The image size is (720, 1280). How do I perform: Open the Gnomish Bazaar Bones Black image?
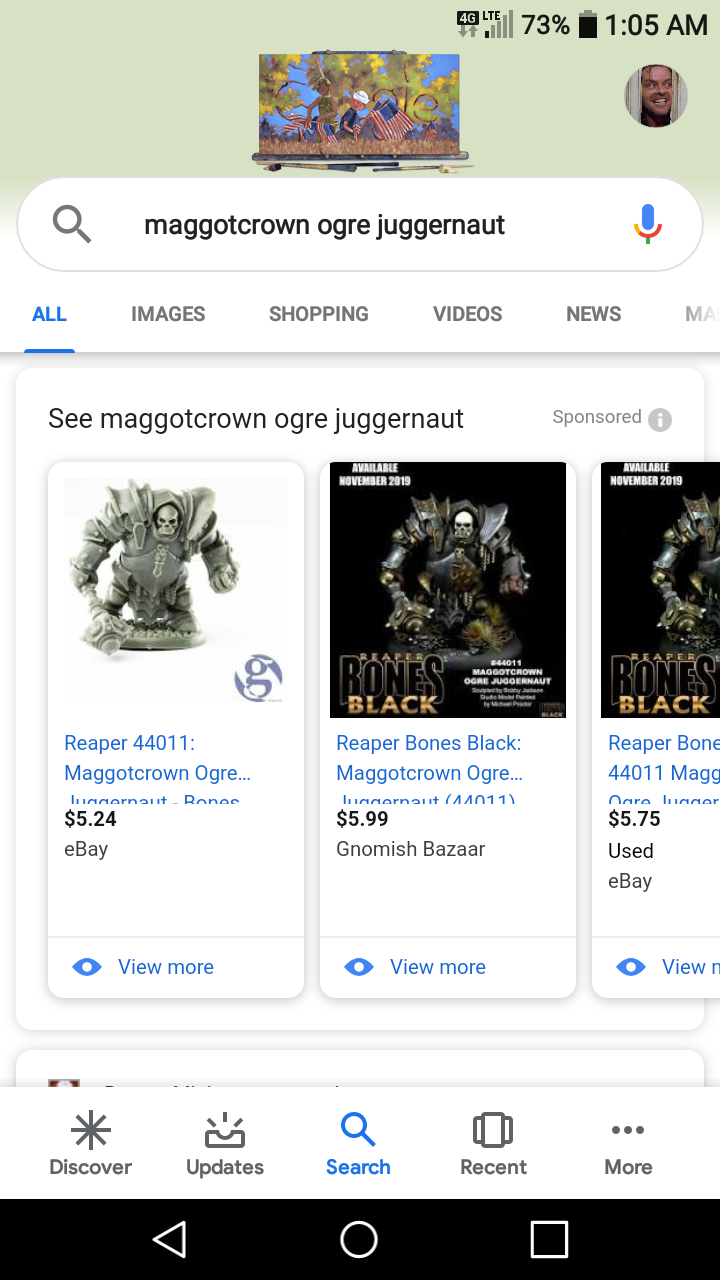point(448,590)
